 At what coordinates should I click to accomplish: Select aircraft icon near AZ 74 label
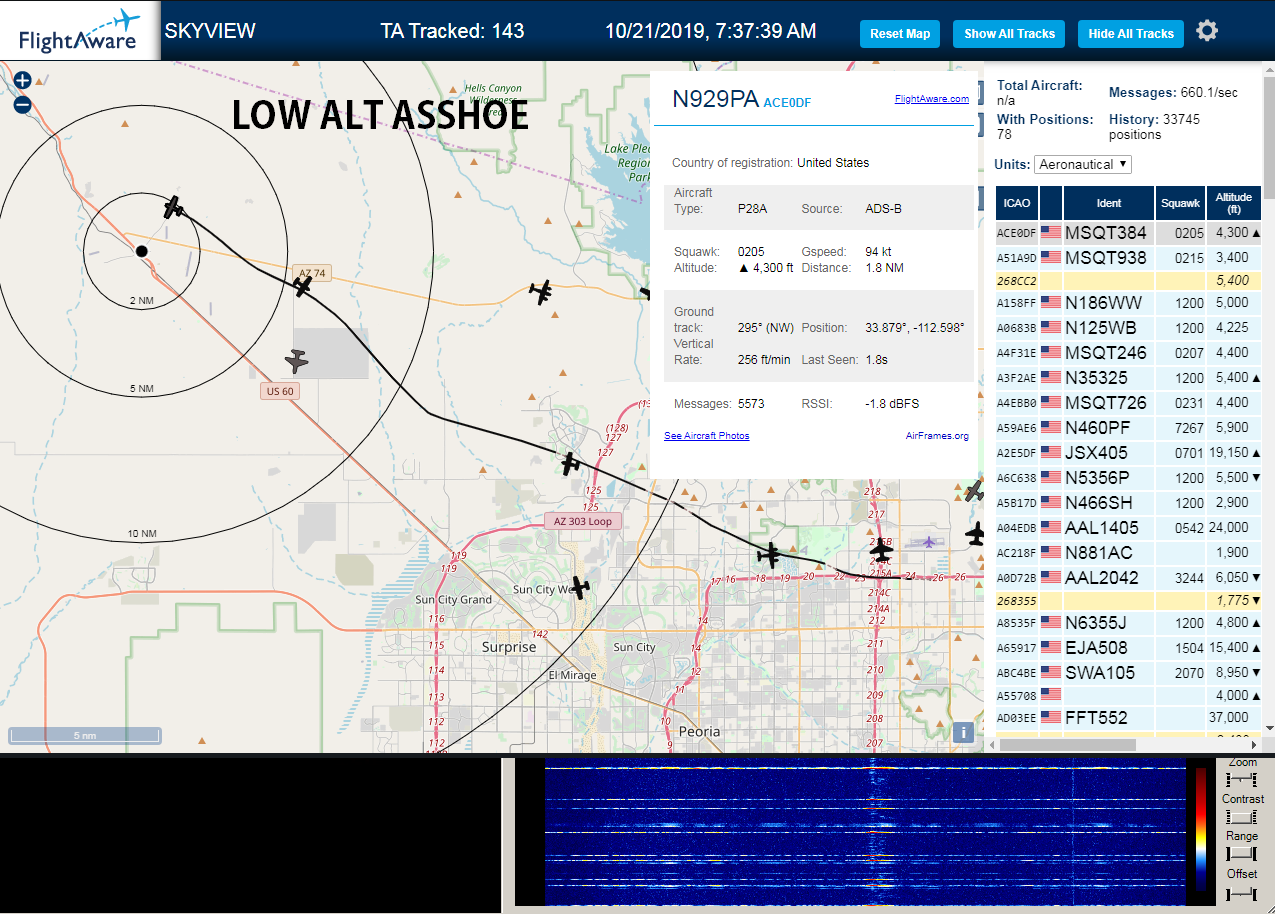pyautogui.click(x=303, y=286)
